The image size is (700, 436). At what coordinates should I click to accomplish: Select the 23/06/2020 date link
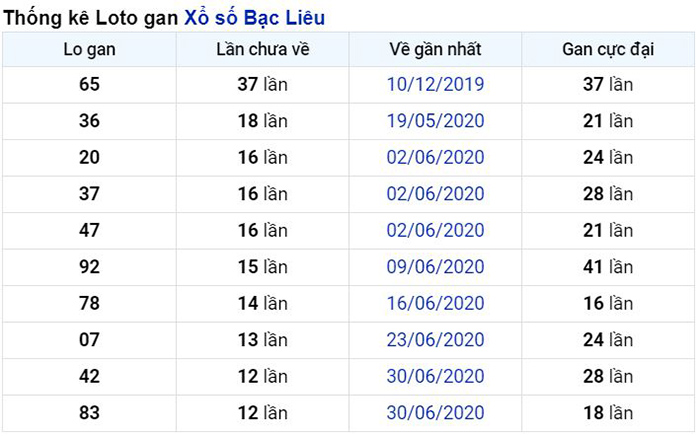(x=435, y=340)
